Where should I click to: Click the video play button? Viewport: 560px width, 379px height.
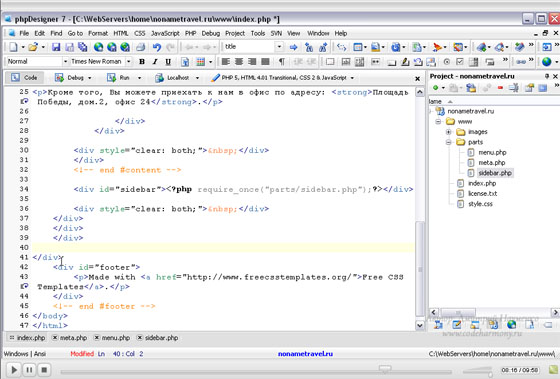[14, 370]
